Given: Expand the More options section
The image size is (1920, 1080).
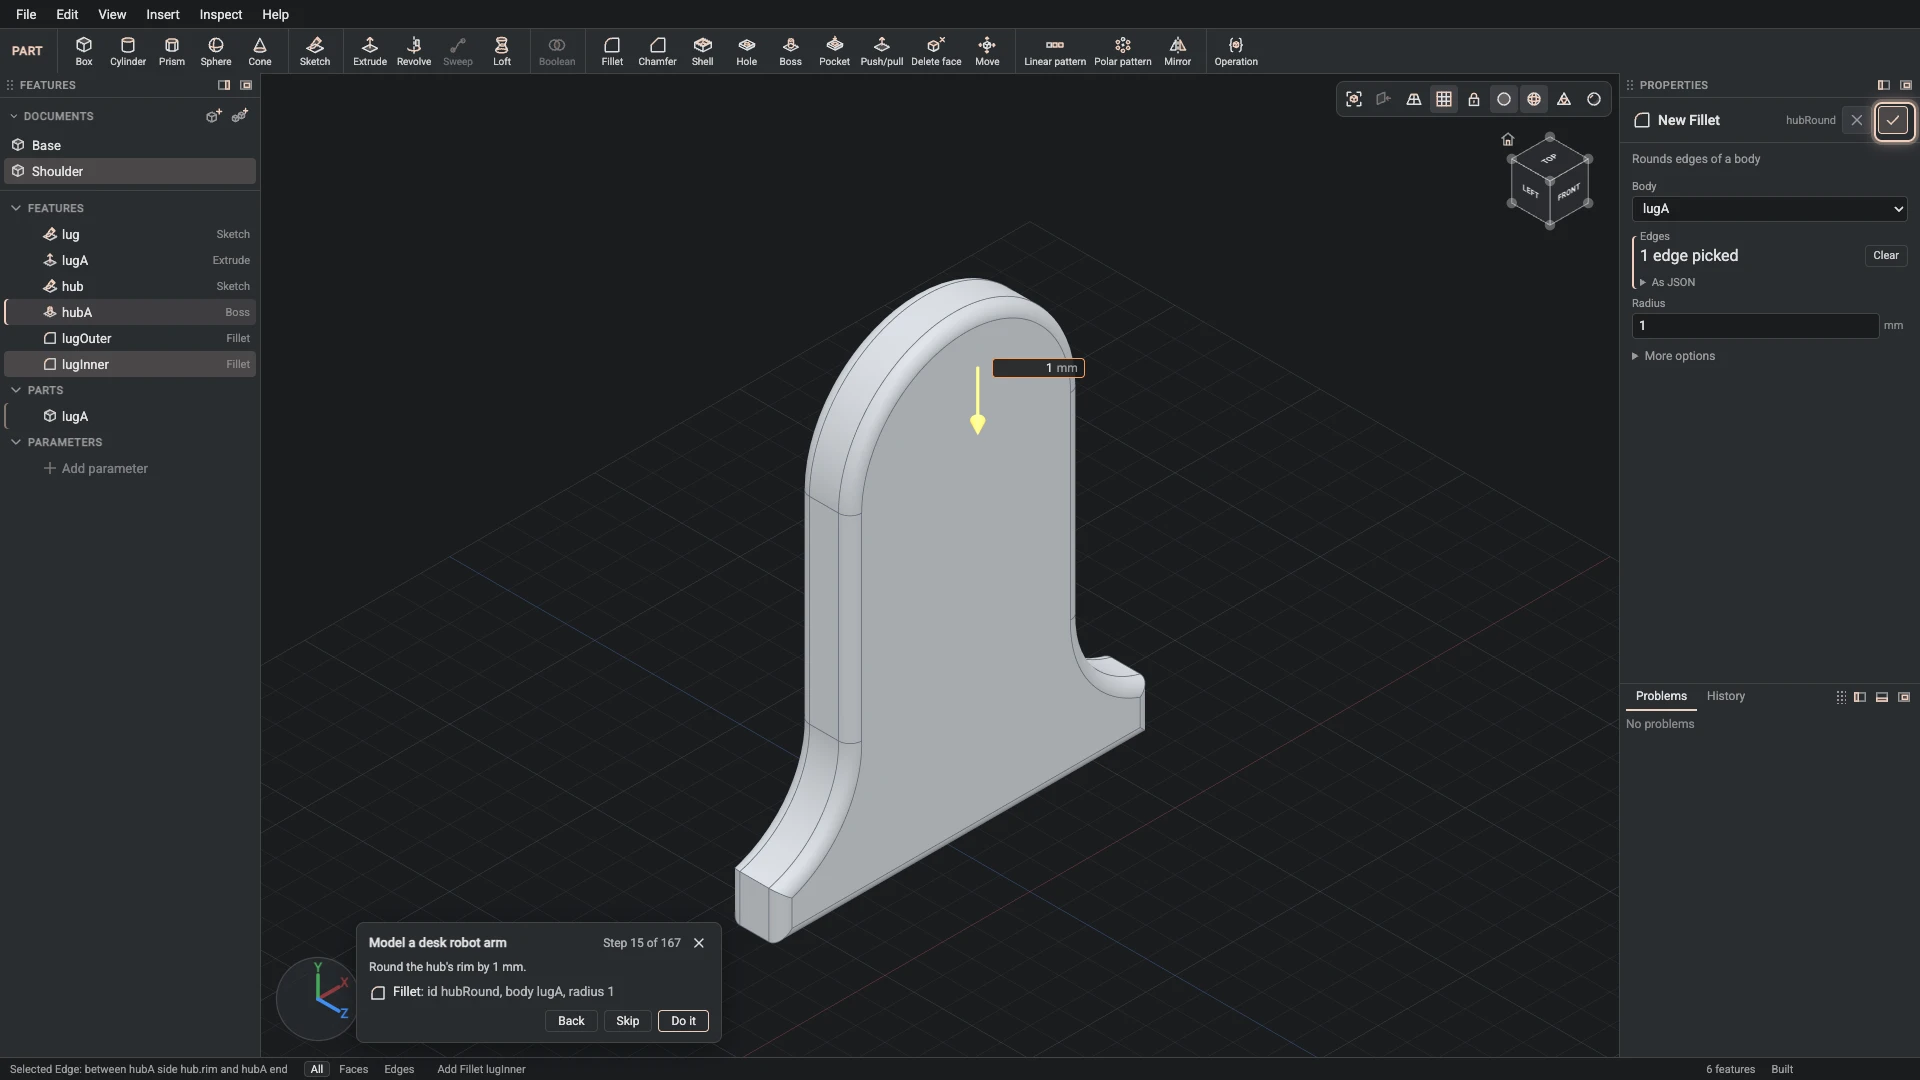Looking at the screenshot, I should click(x=1673, y=356).
